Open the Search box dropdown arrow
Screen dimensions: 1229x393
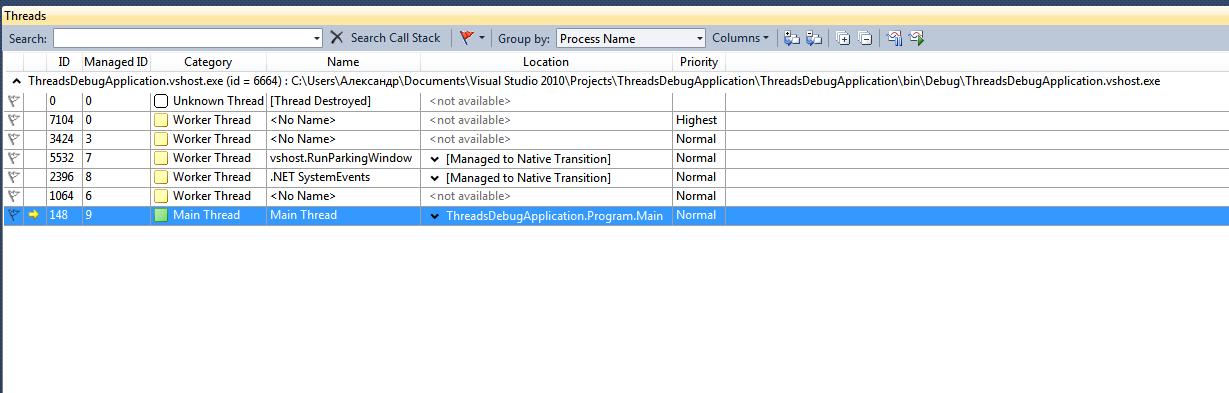317,38
